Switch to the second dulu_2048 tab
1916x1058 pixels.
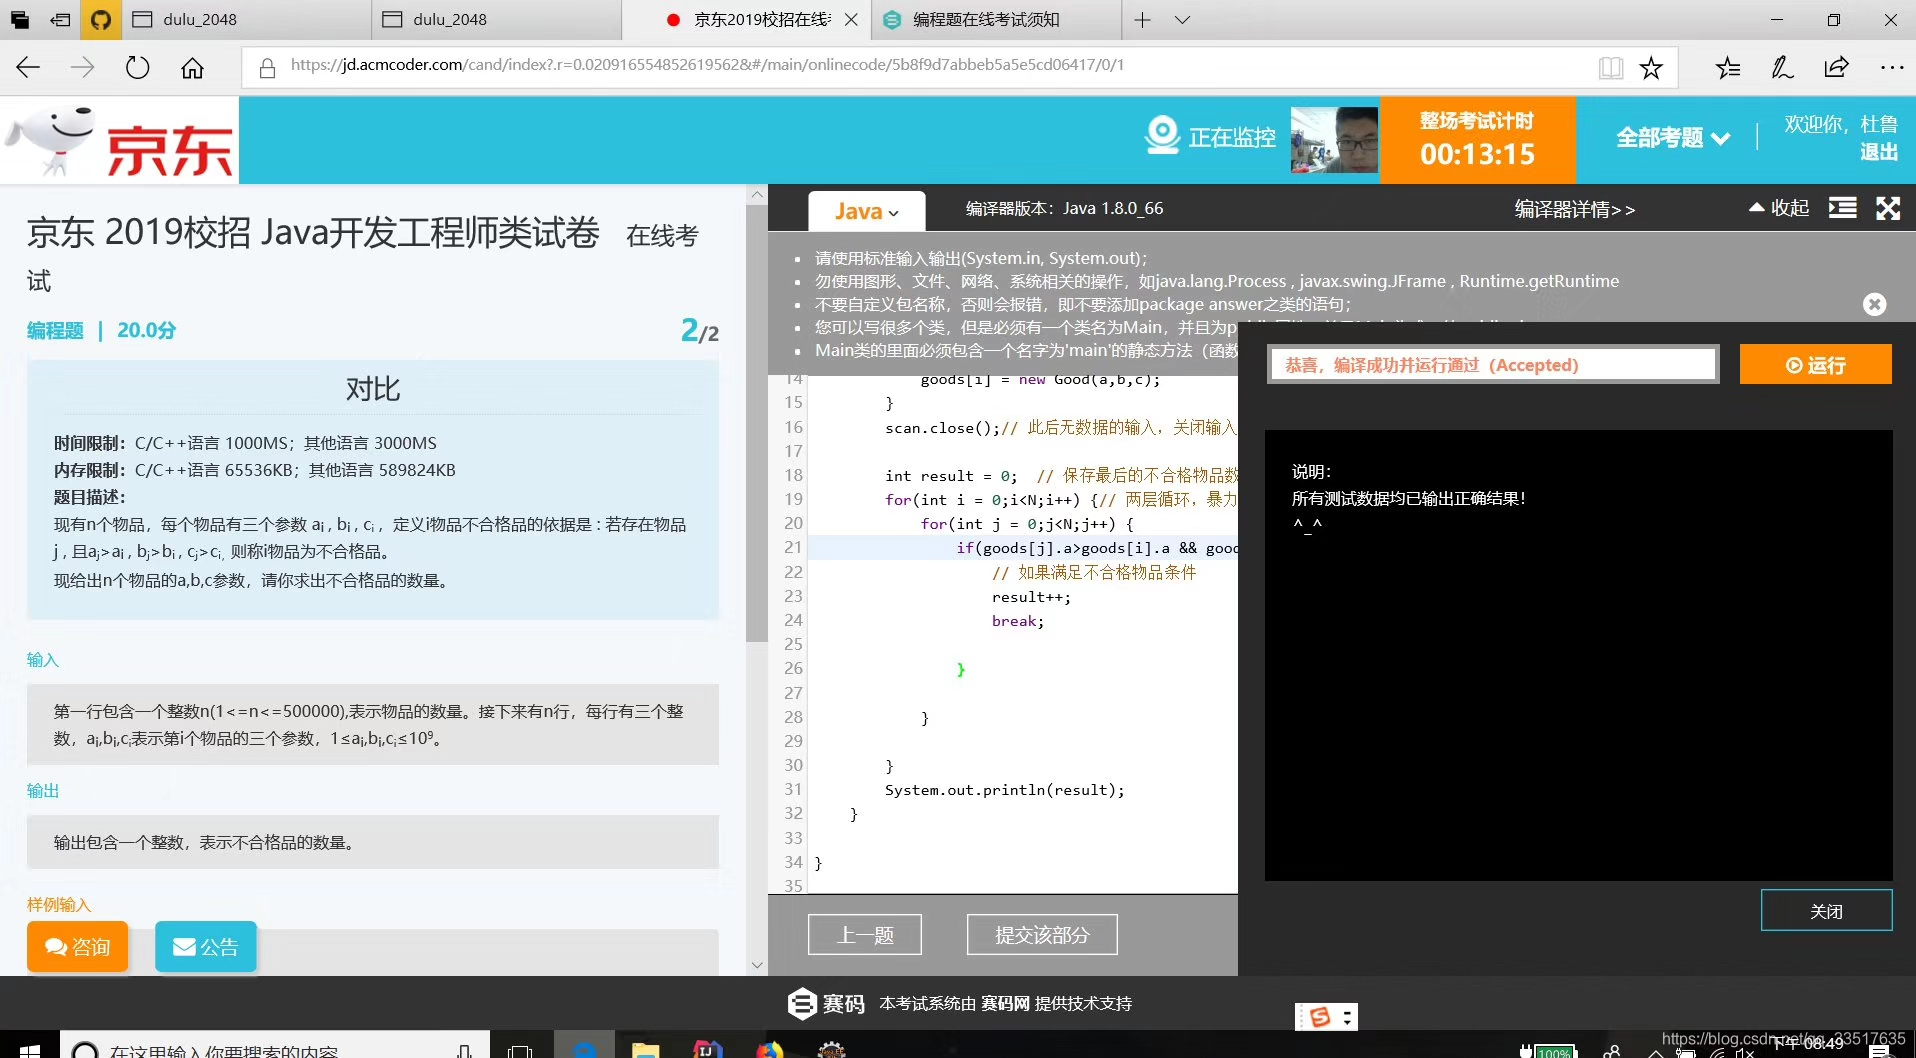[x=495, y=20]
